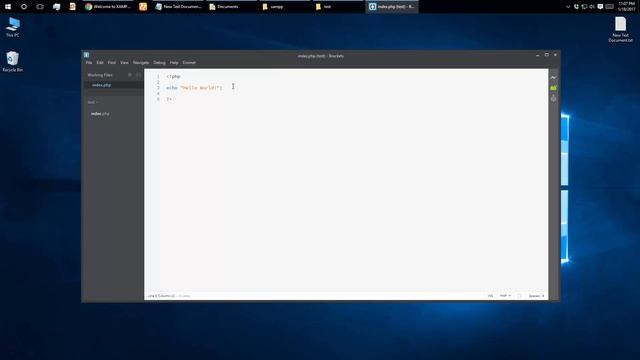Click the touch keyboard tray icon
The width and height of the screenshot is (640, 360).
click(609, 7)
